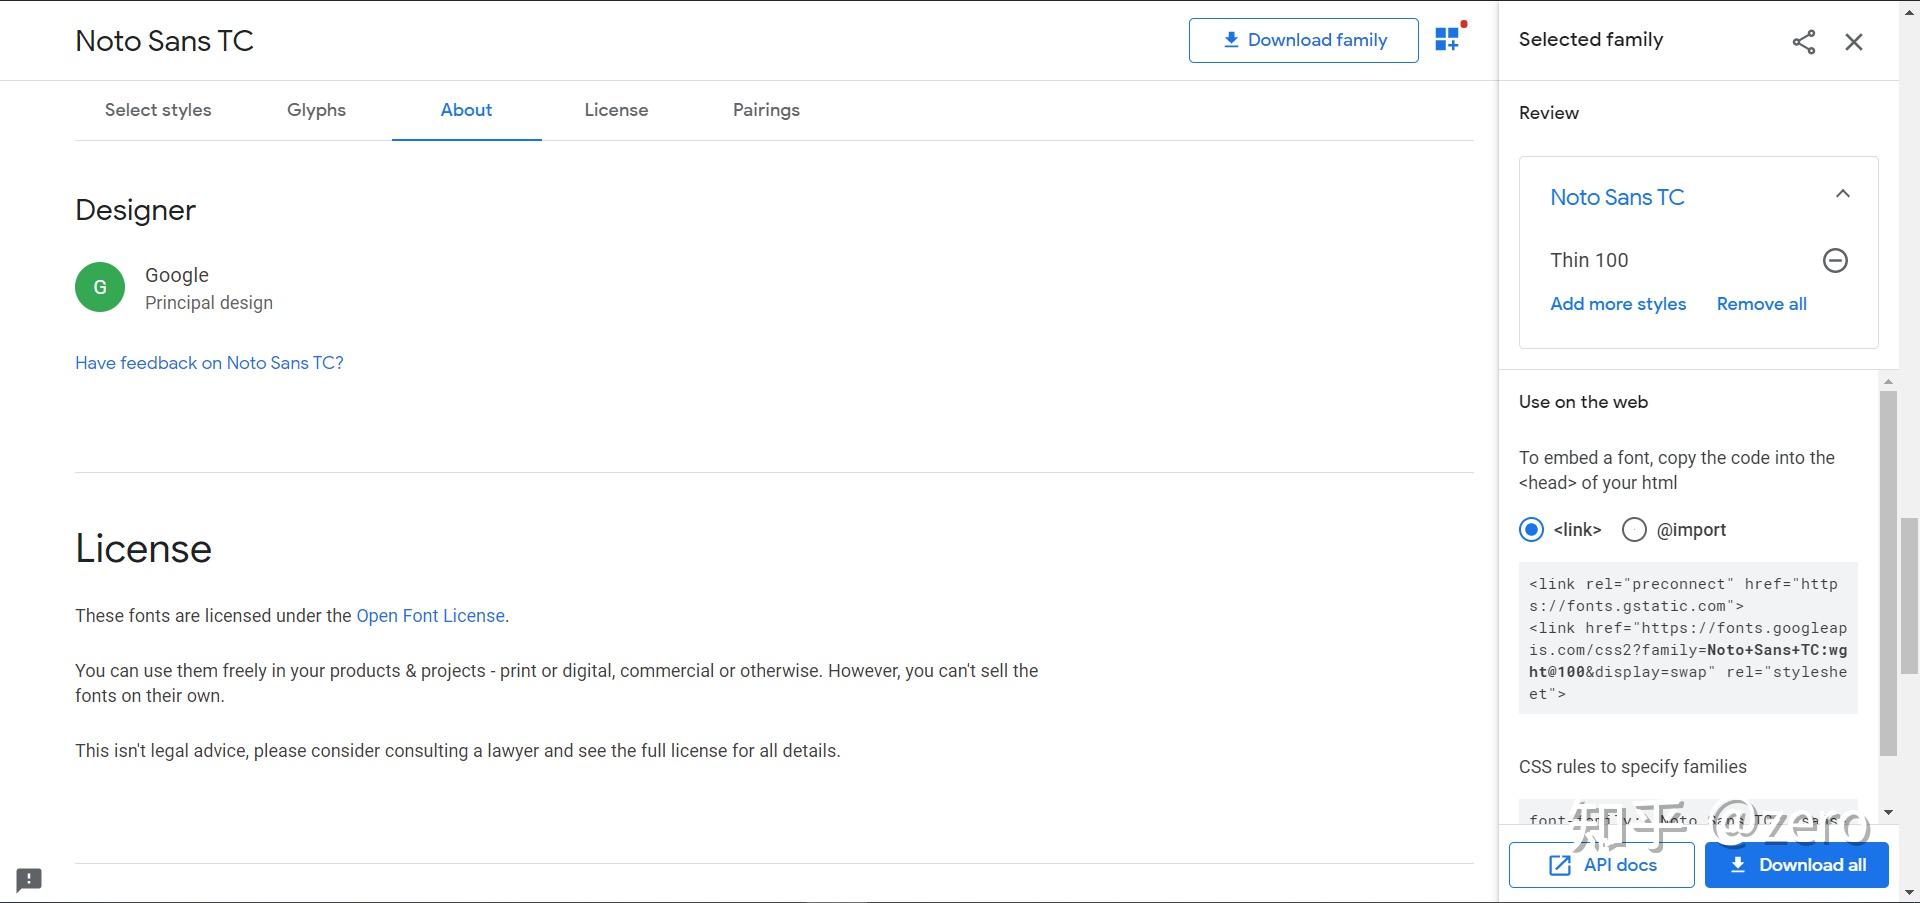Click Add more styles link
Screen dimensions: 1920x903
pyautogui.click(x=1618, y=304)
